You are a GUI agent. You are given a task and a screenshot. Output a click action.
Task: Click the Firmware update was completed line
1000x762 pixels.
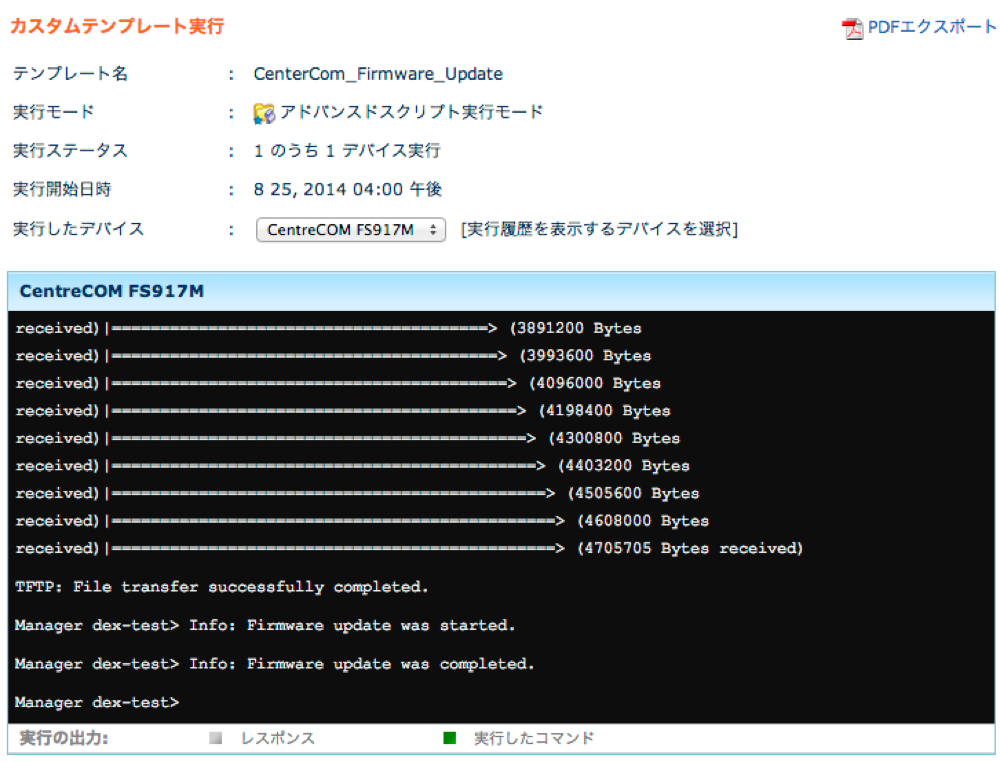click(274, 664)
